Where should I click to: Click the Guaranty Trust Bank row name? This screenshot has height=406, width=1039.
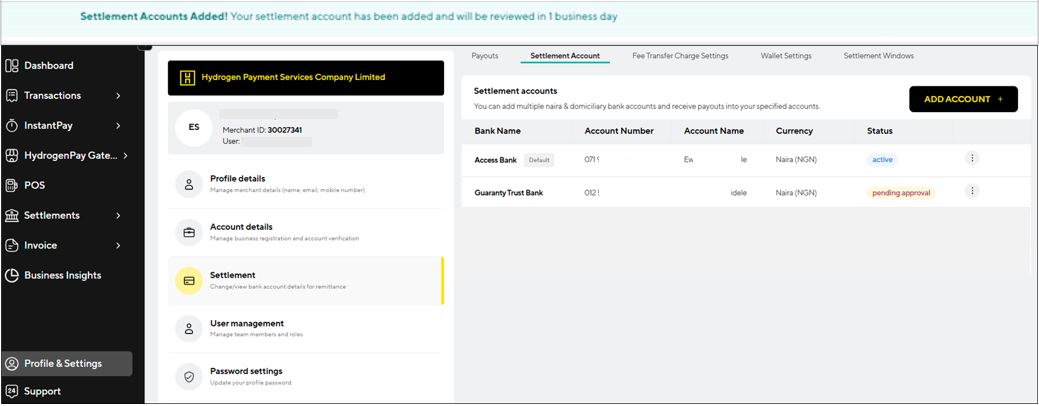point(509,193)
